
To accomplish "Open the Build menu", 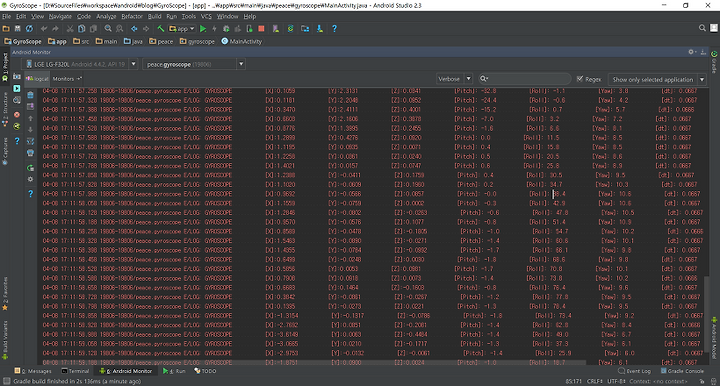I will [x=154, y=16].
